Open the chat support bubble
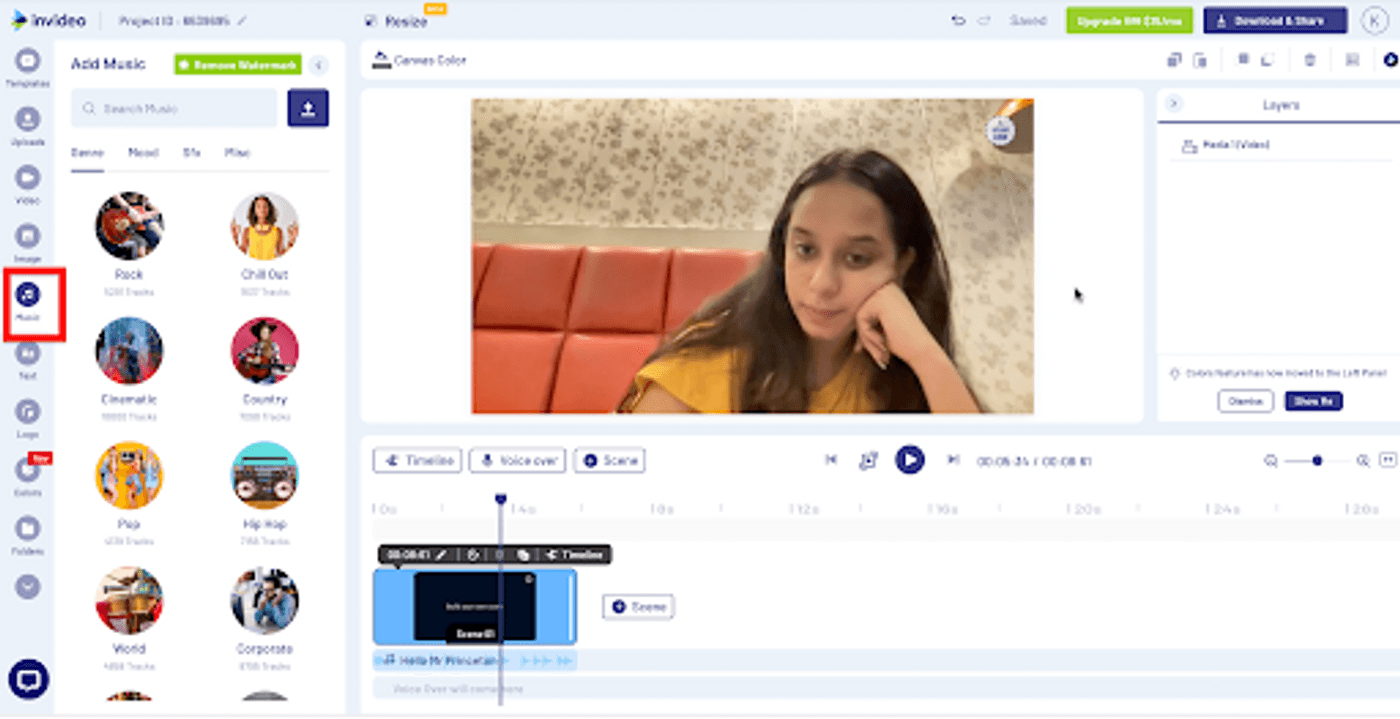This screenshot has width=1400, height=719. coord(28,680)
